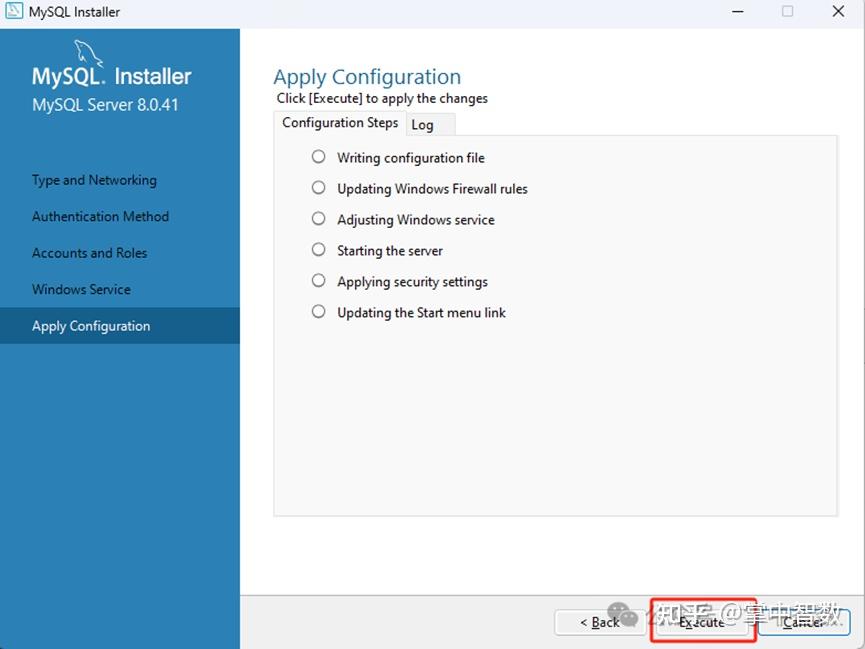
Task: Switch to the Configuration Steps tab
Action: 340,123
